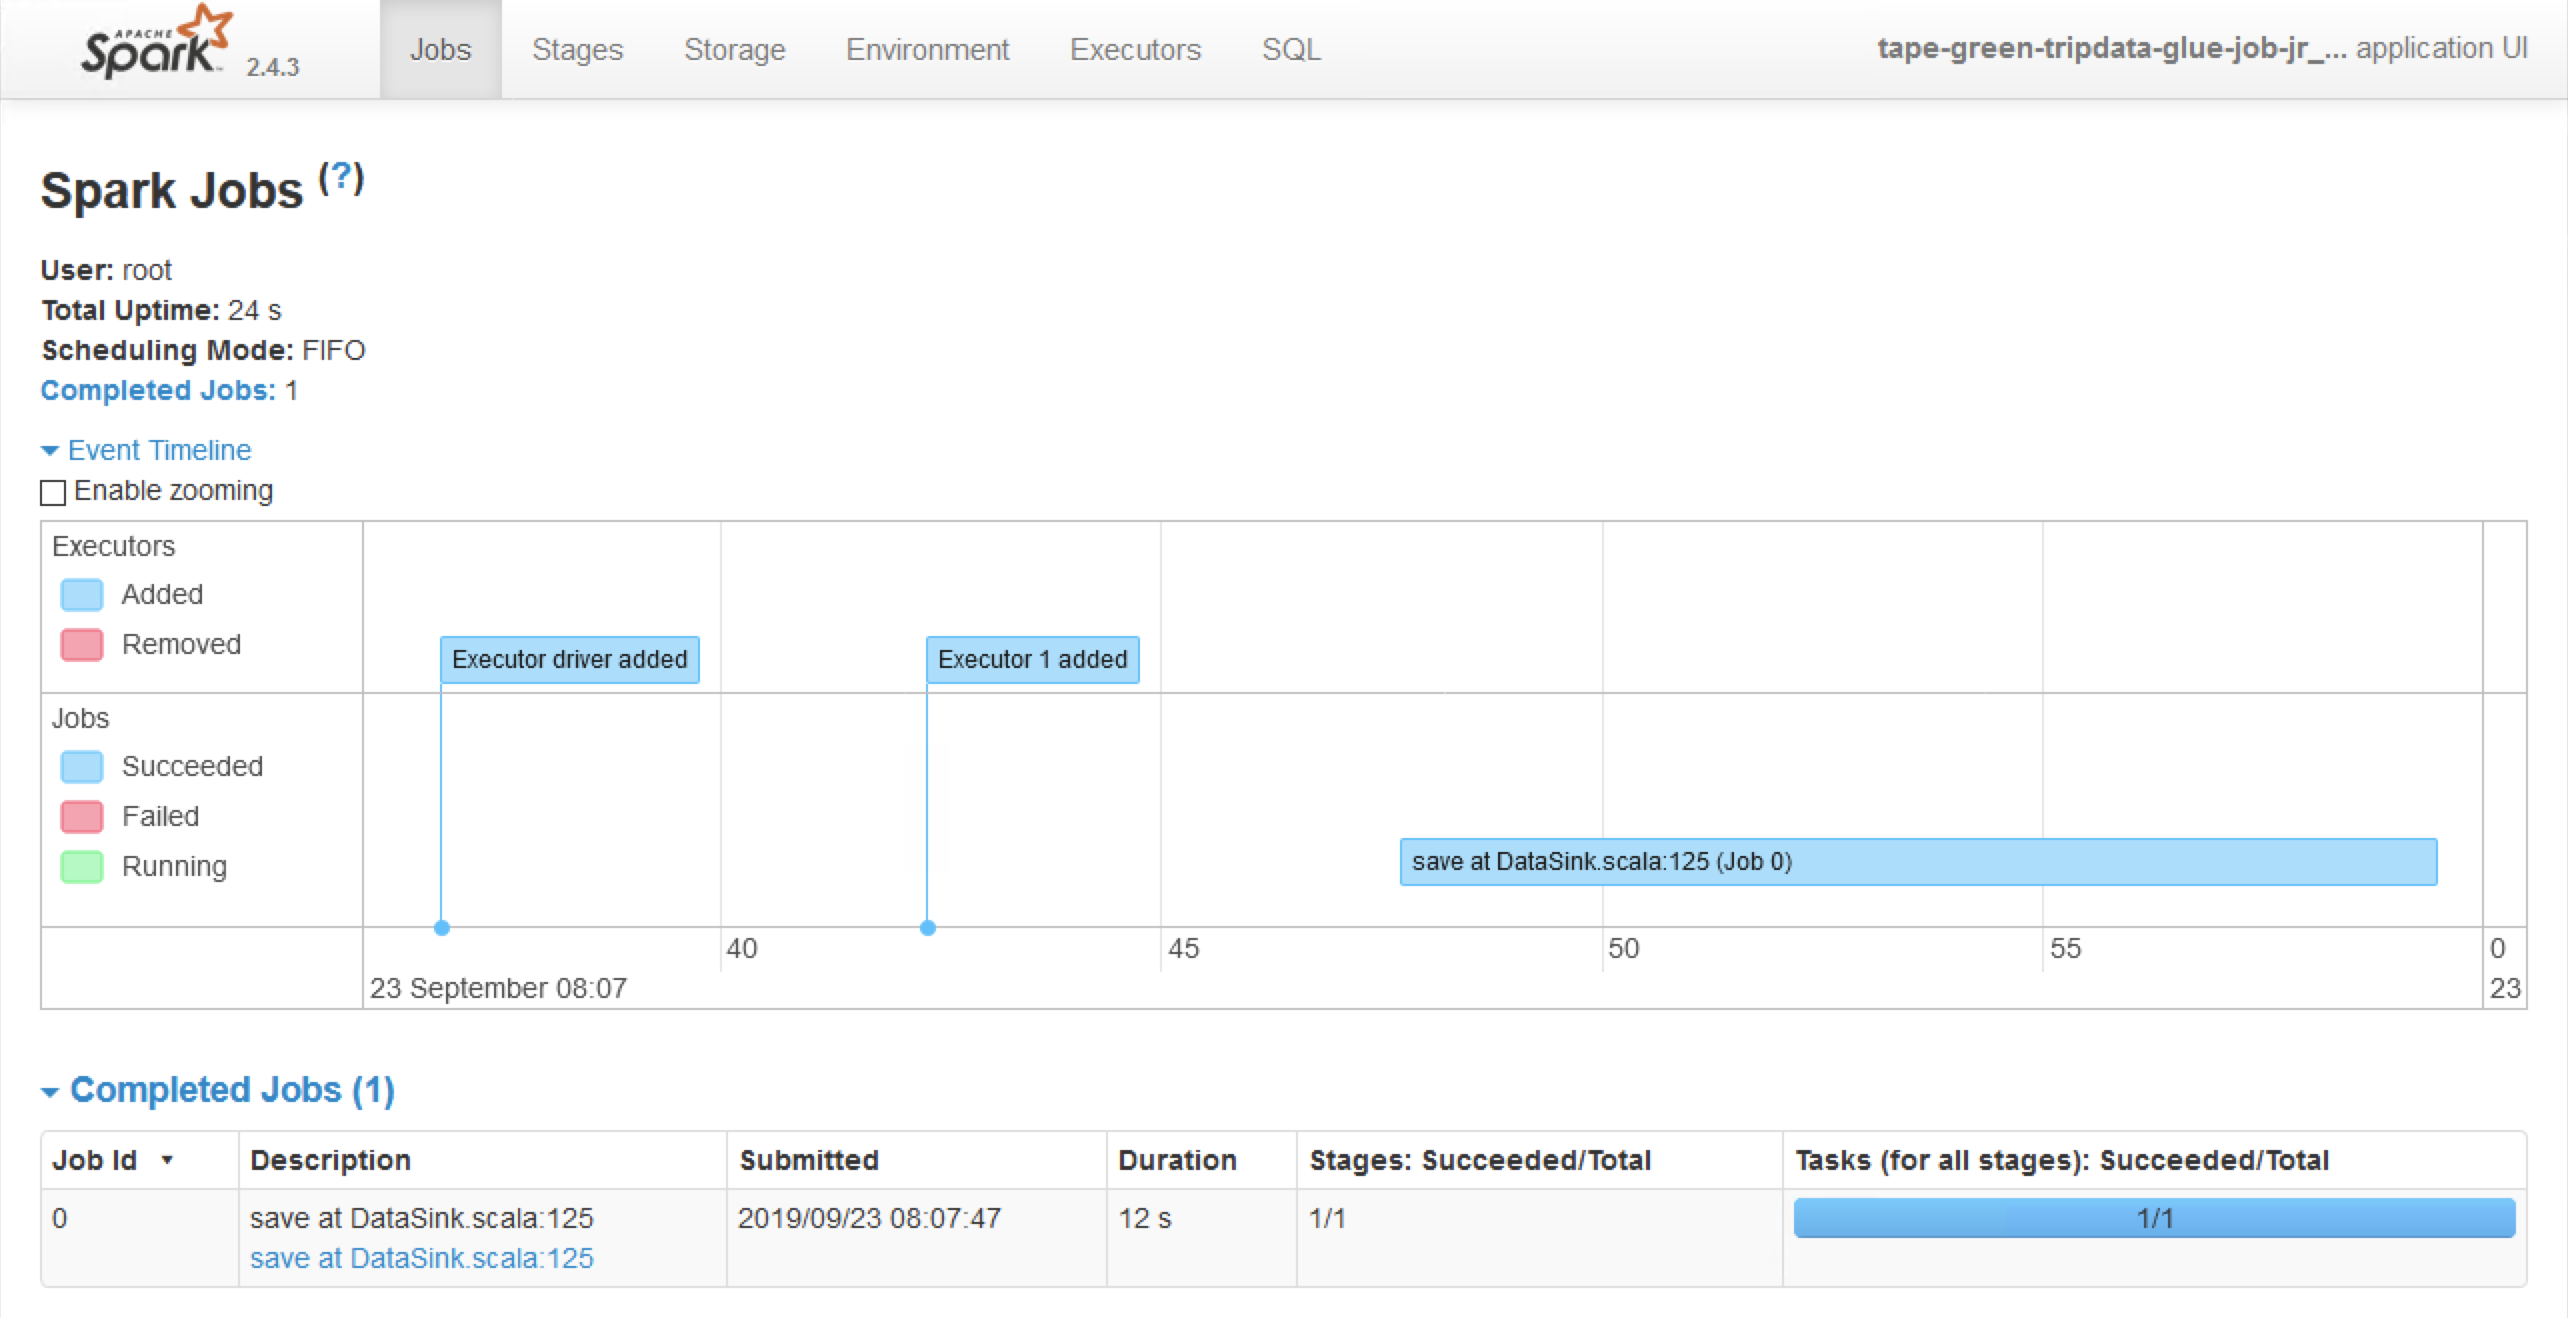Click the green Running jobs legend swatch

tap(82, 867)
